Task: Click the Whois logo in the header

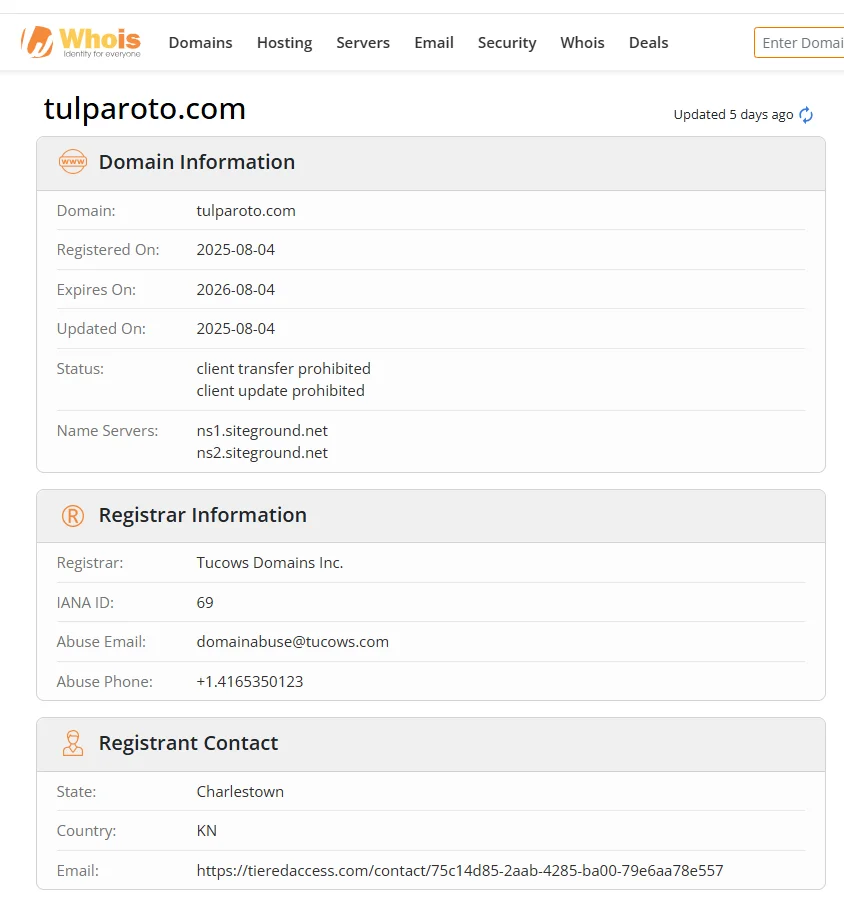Action: point(81,42)
